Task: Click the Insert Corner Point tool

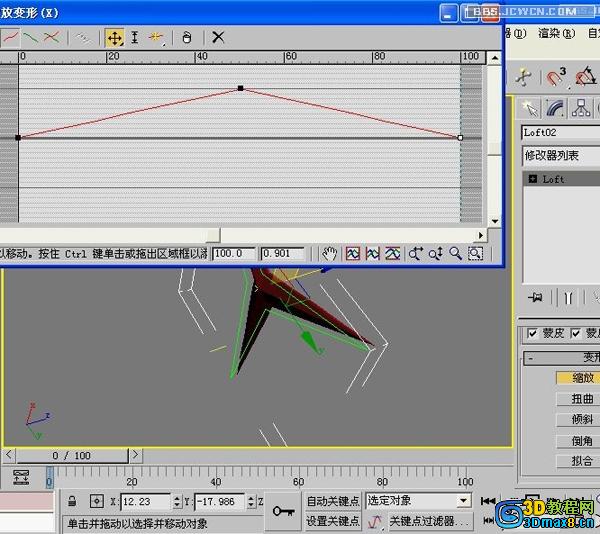Action: [x=156, y=37]
